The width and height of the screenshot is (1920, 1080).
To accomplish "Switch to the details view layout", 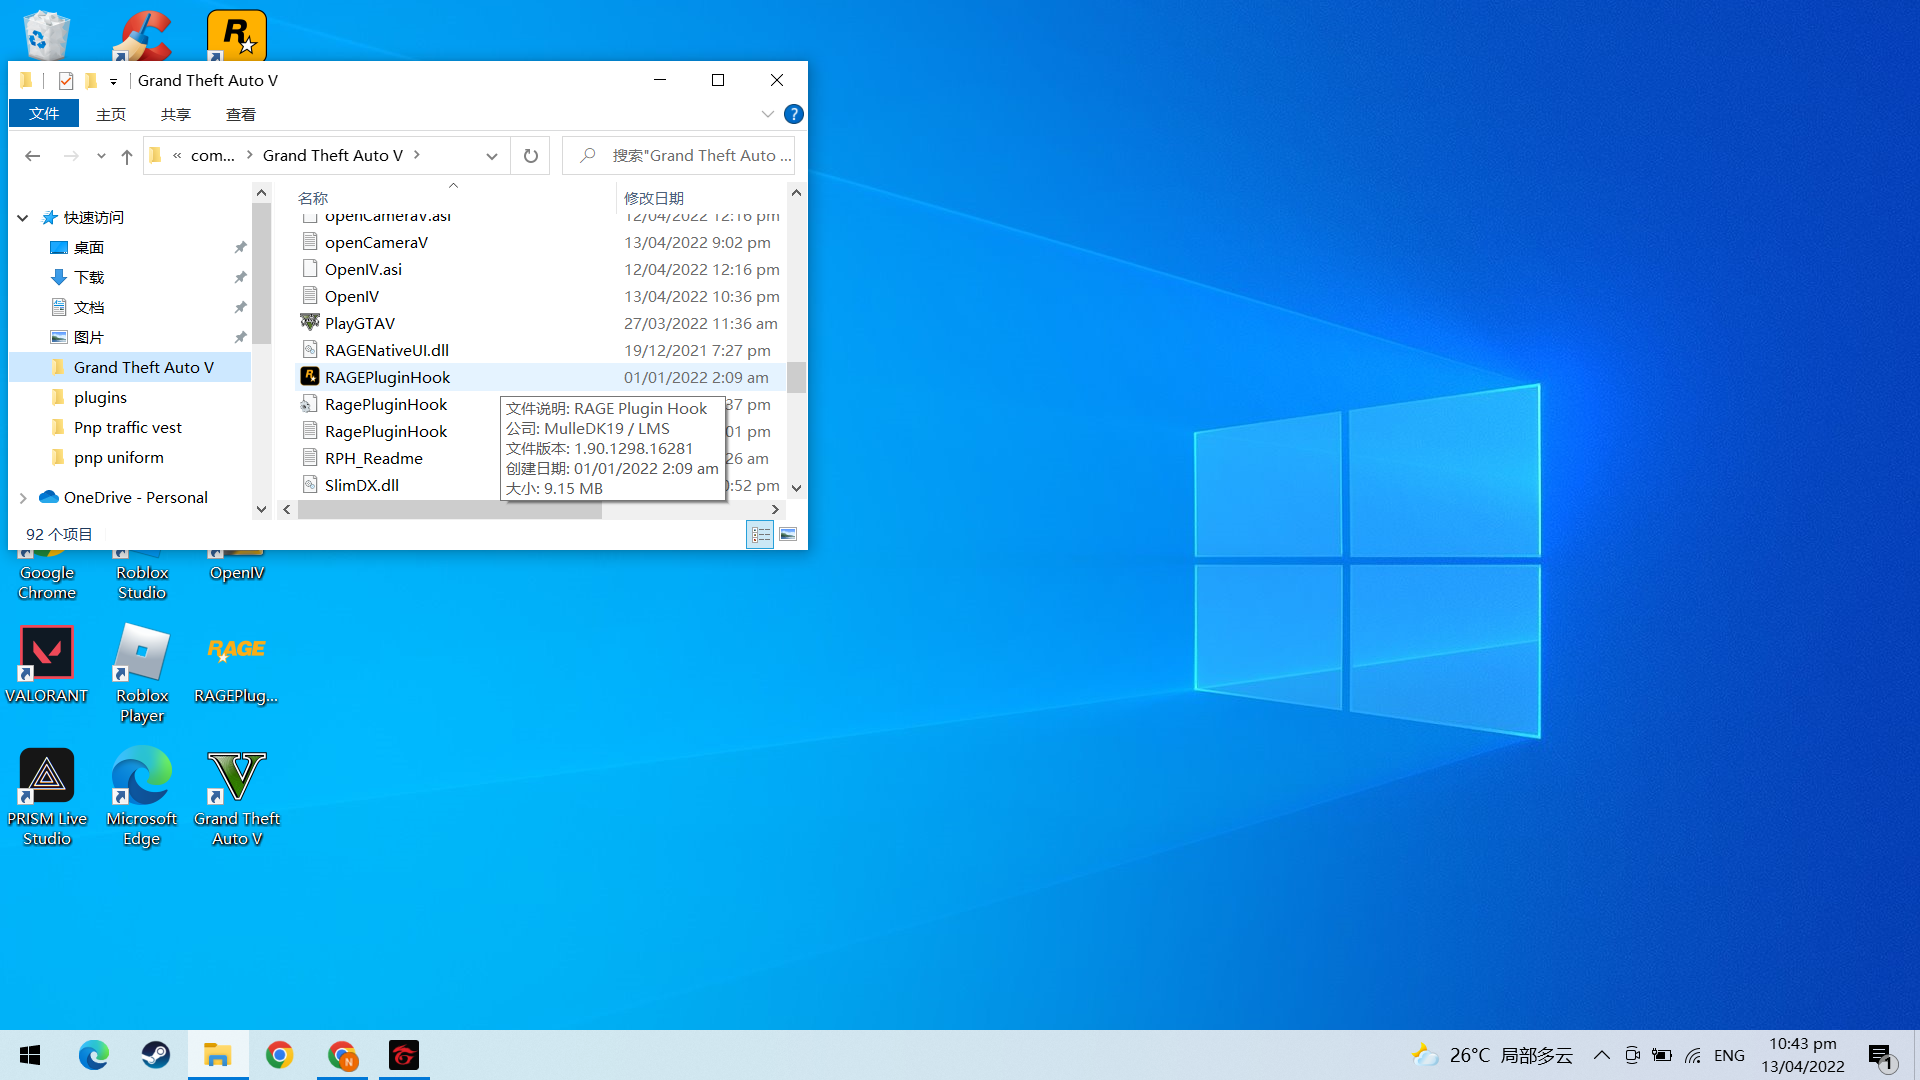I will pyautogui.click(x=760, y=535).
